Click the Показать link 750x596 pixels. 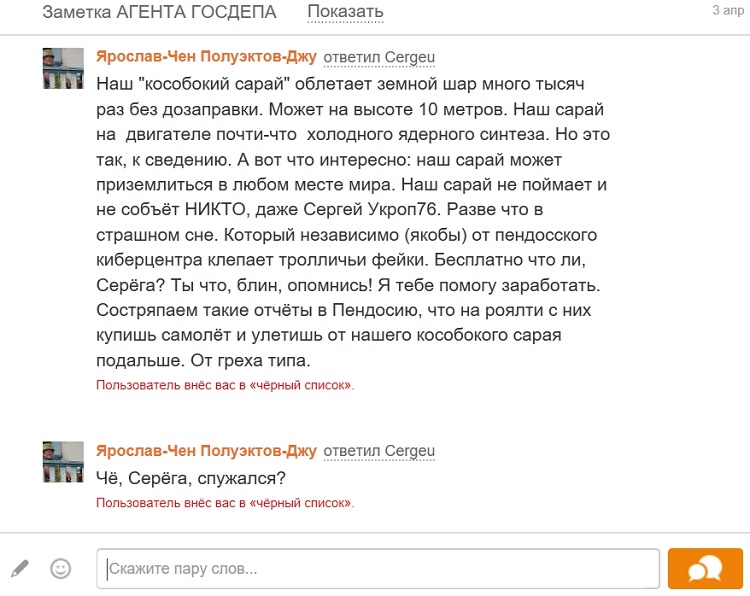345,11
